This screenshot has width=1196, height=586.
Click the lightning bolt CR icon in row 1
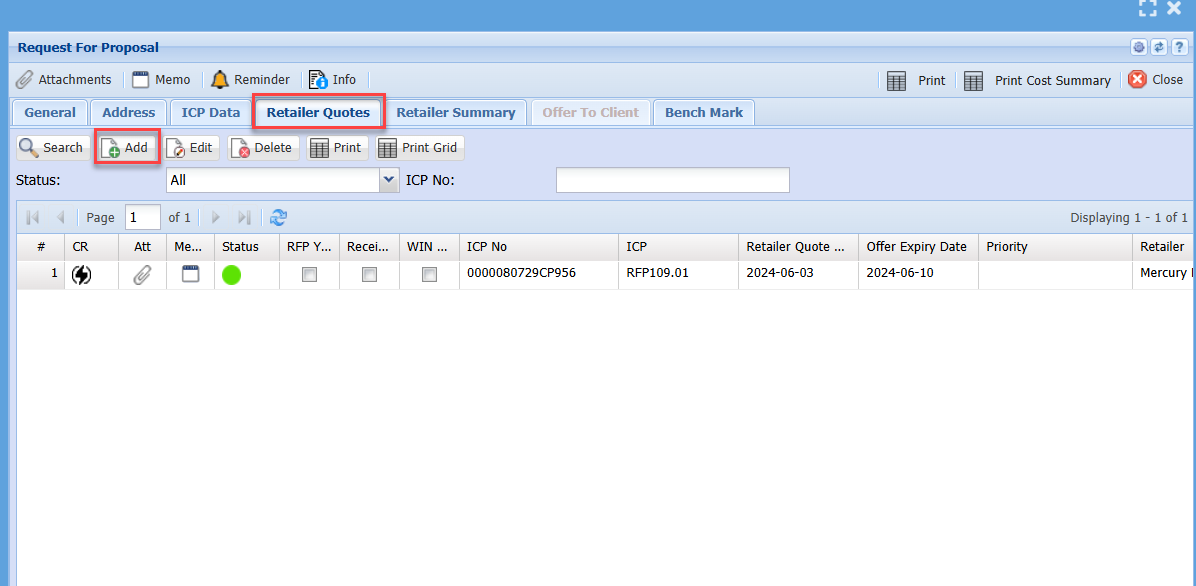tap(81, 274)
